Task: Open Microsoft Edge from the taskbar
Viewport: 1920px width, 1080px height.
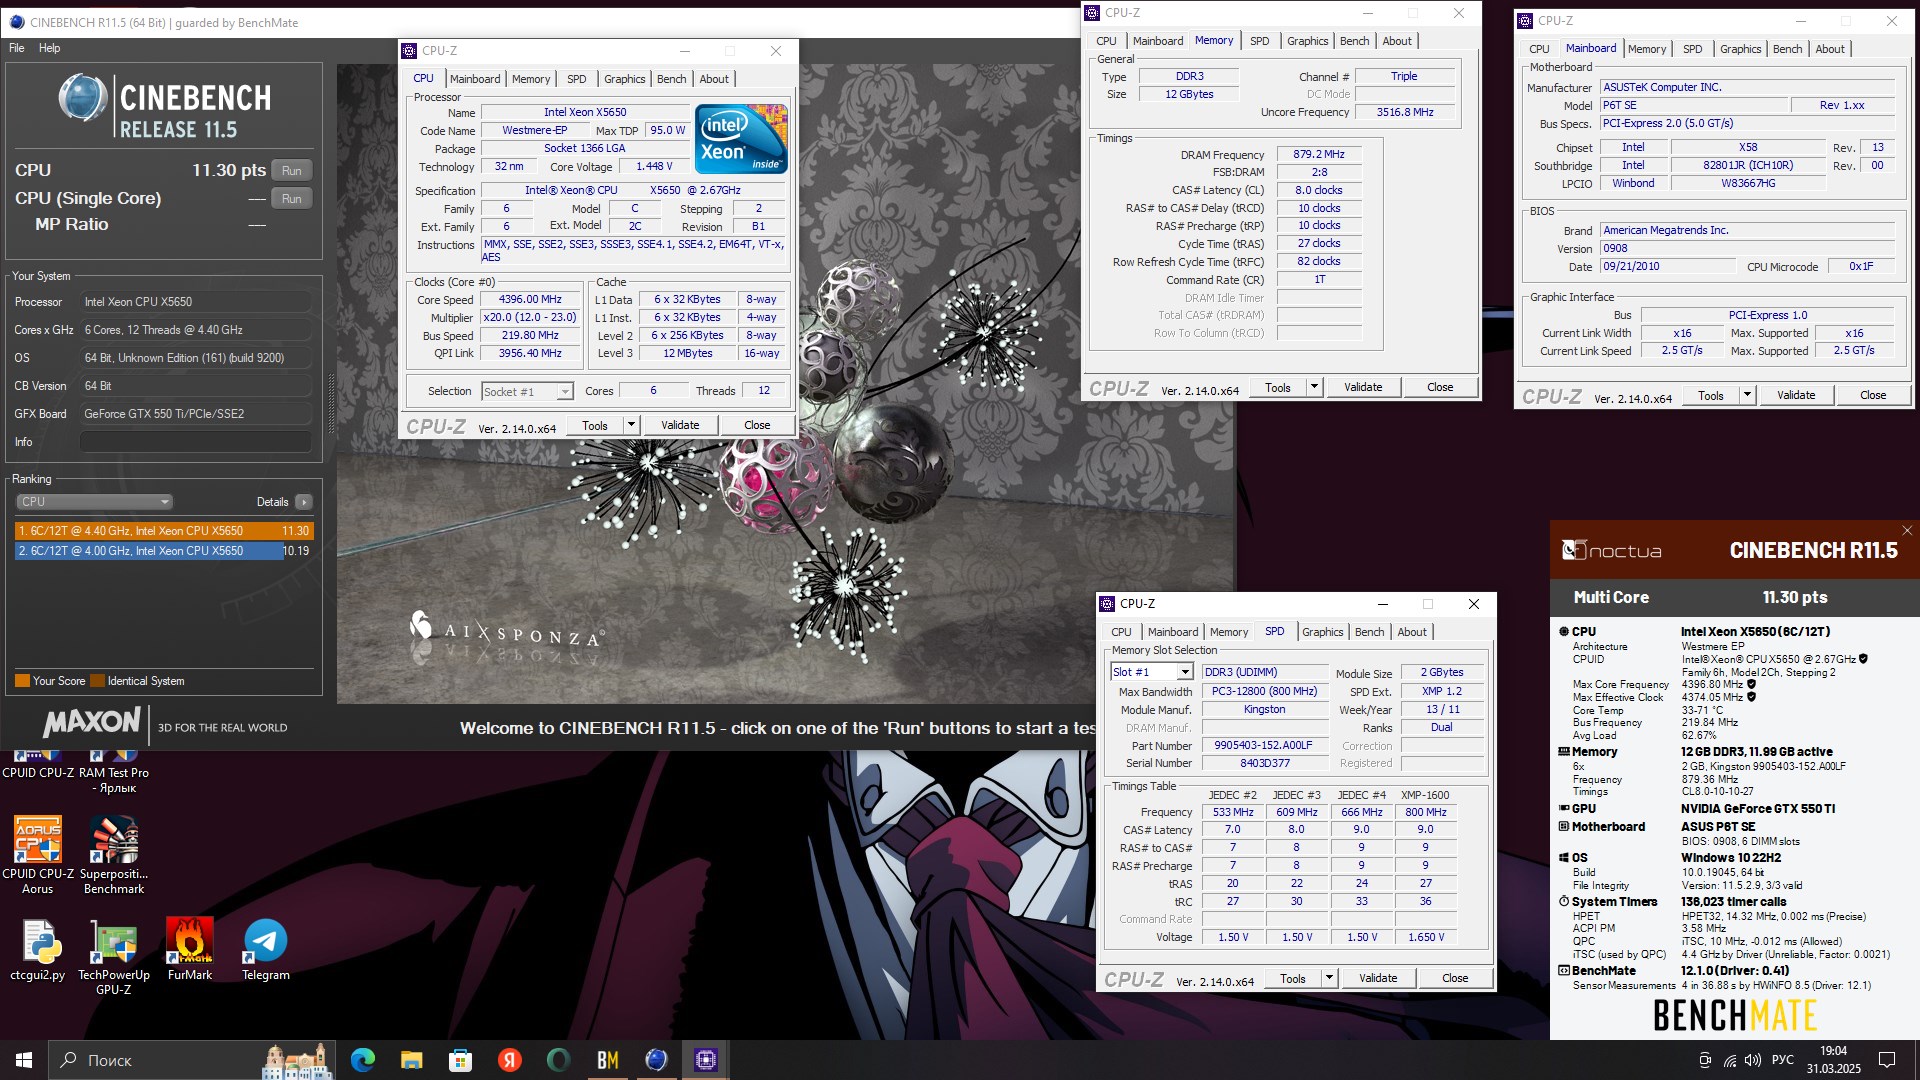Action: click(x=362, y=1060)
